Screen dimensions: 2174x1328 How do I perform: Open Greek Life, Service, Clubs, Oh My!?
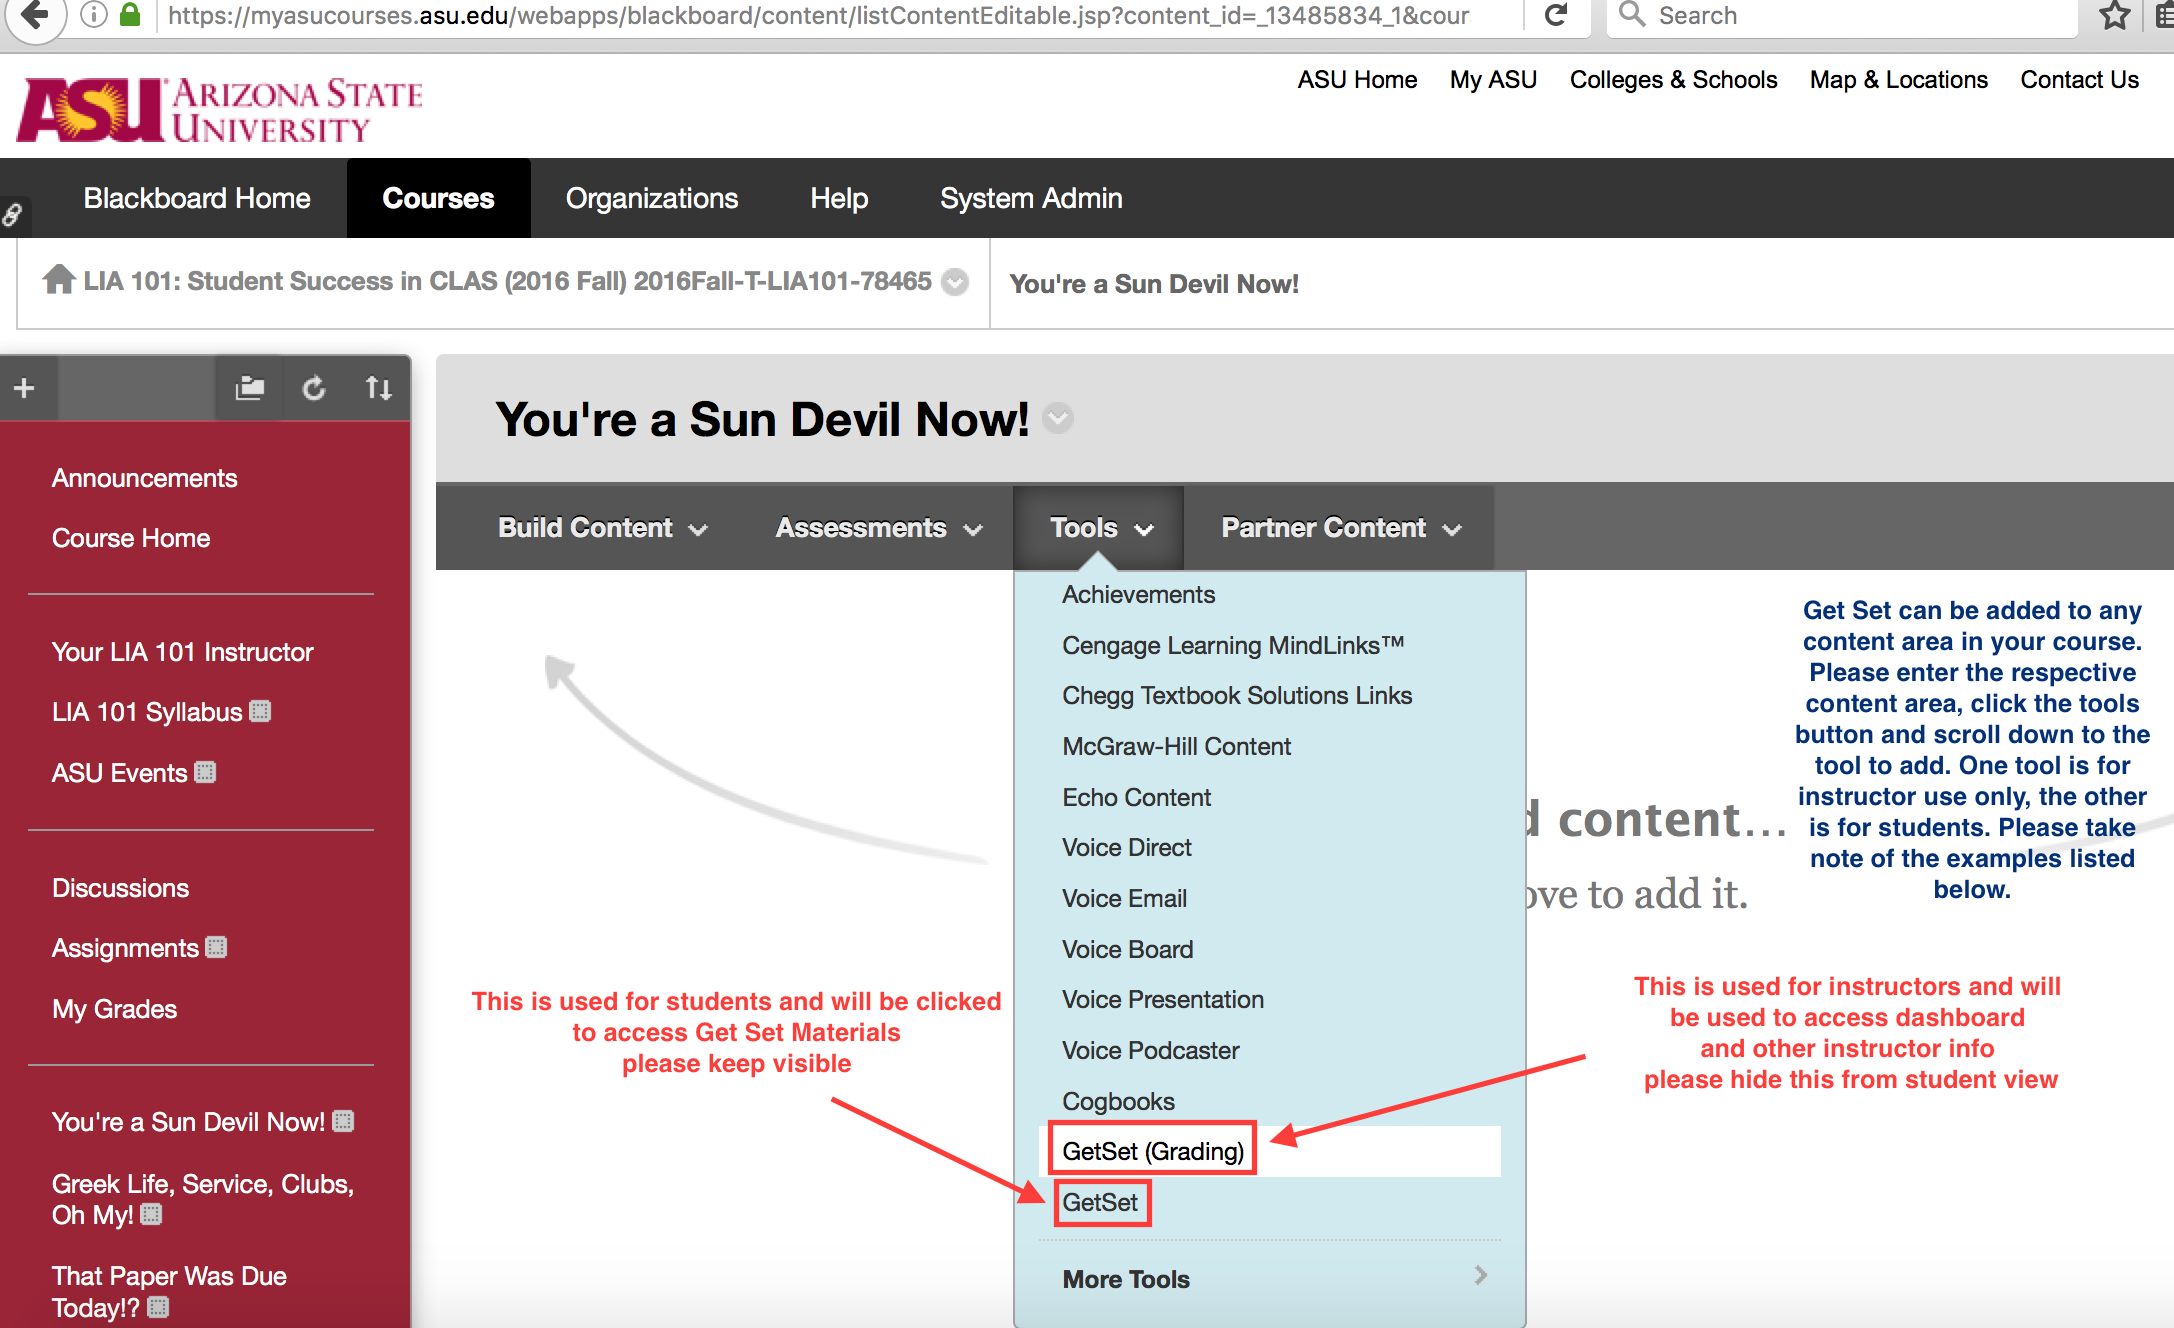203,1199
